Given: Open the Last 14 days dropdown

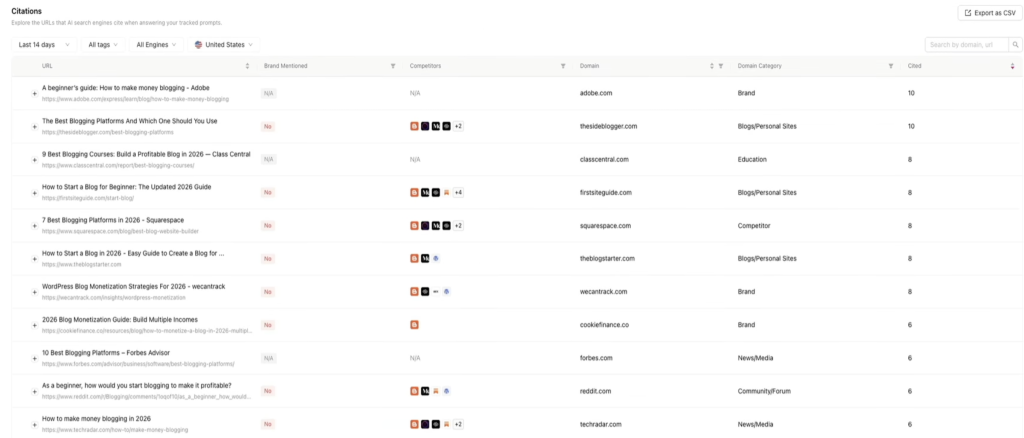Looking at the screenshot, I should (x=44, y=45).
